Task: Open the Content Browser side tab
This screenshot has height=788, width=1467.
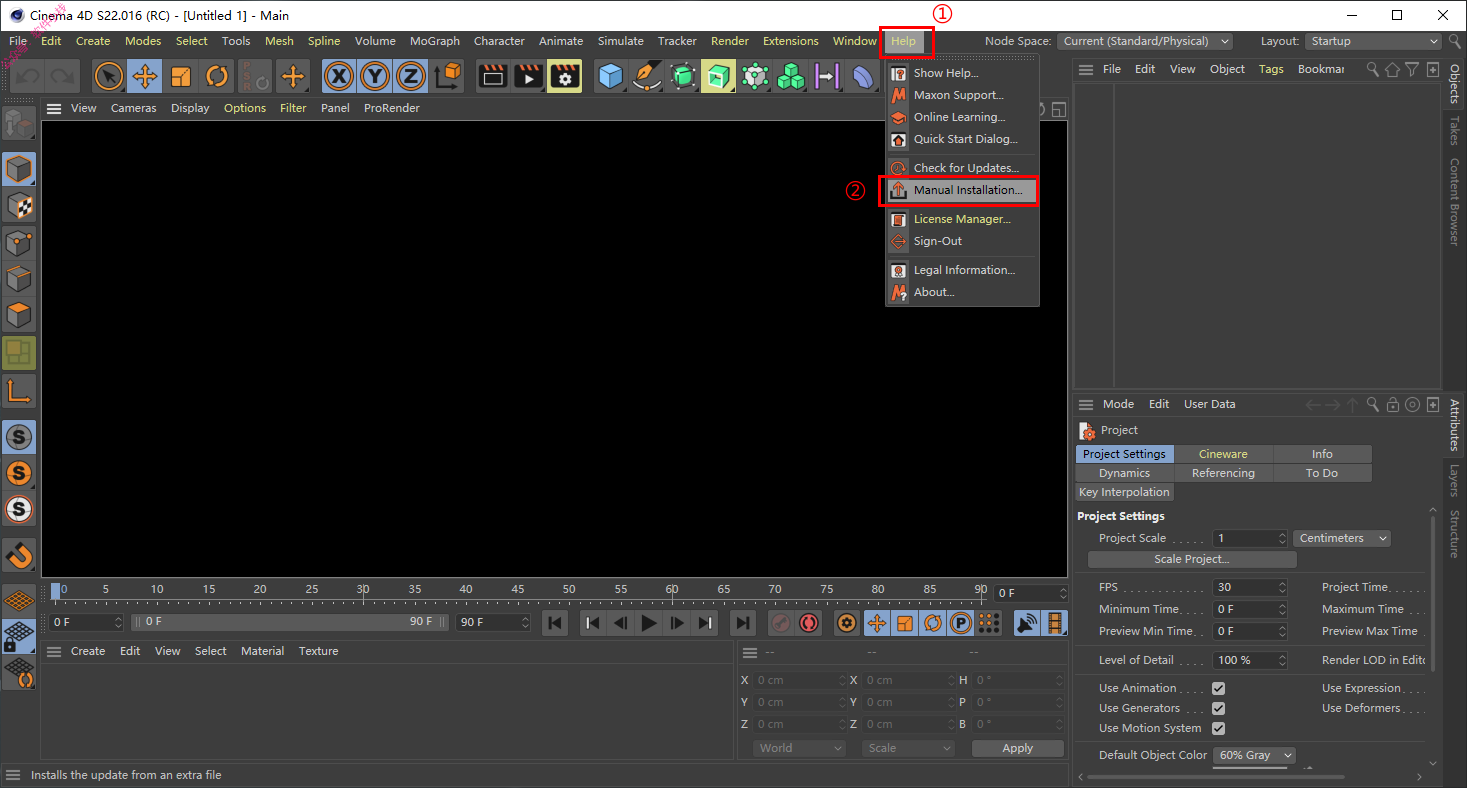Action: click(x=1455, y=201)
